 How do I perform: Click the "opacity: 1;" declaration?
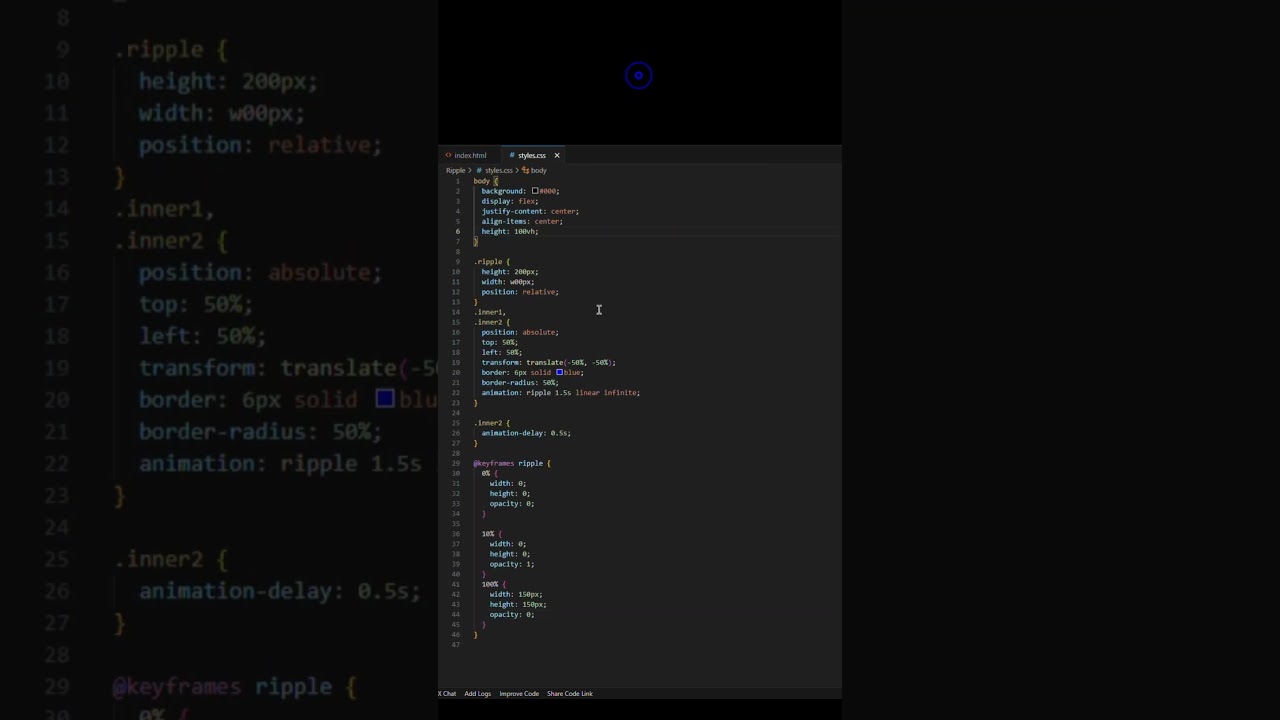pyautogui.click(x=512, y=564)
